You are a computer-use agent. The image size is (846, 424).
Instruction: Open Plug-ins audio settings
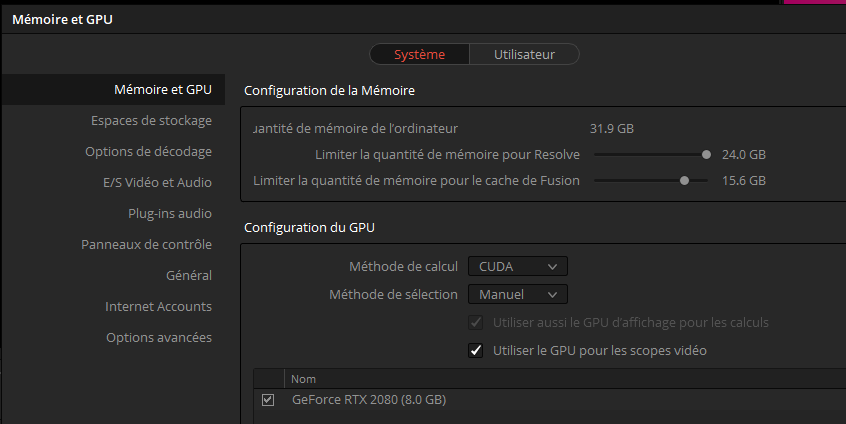pos(170,213)
